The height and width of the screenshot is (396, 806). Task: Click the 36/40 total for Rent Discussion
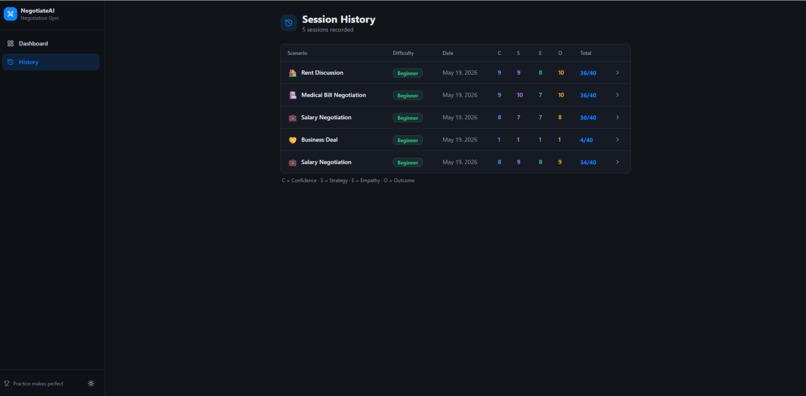(x=588, y=73)
